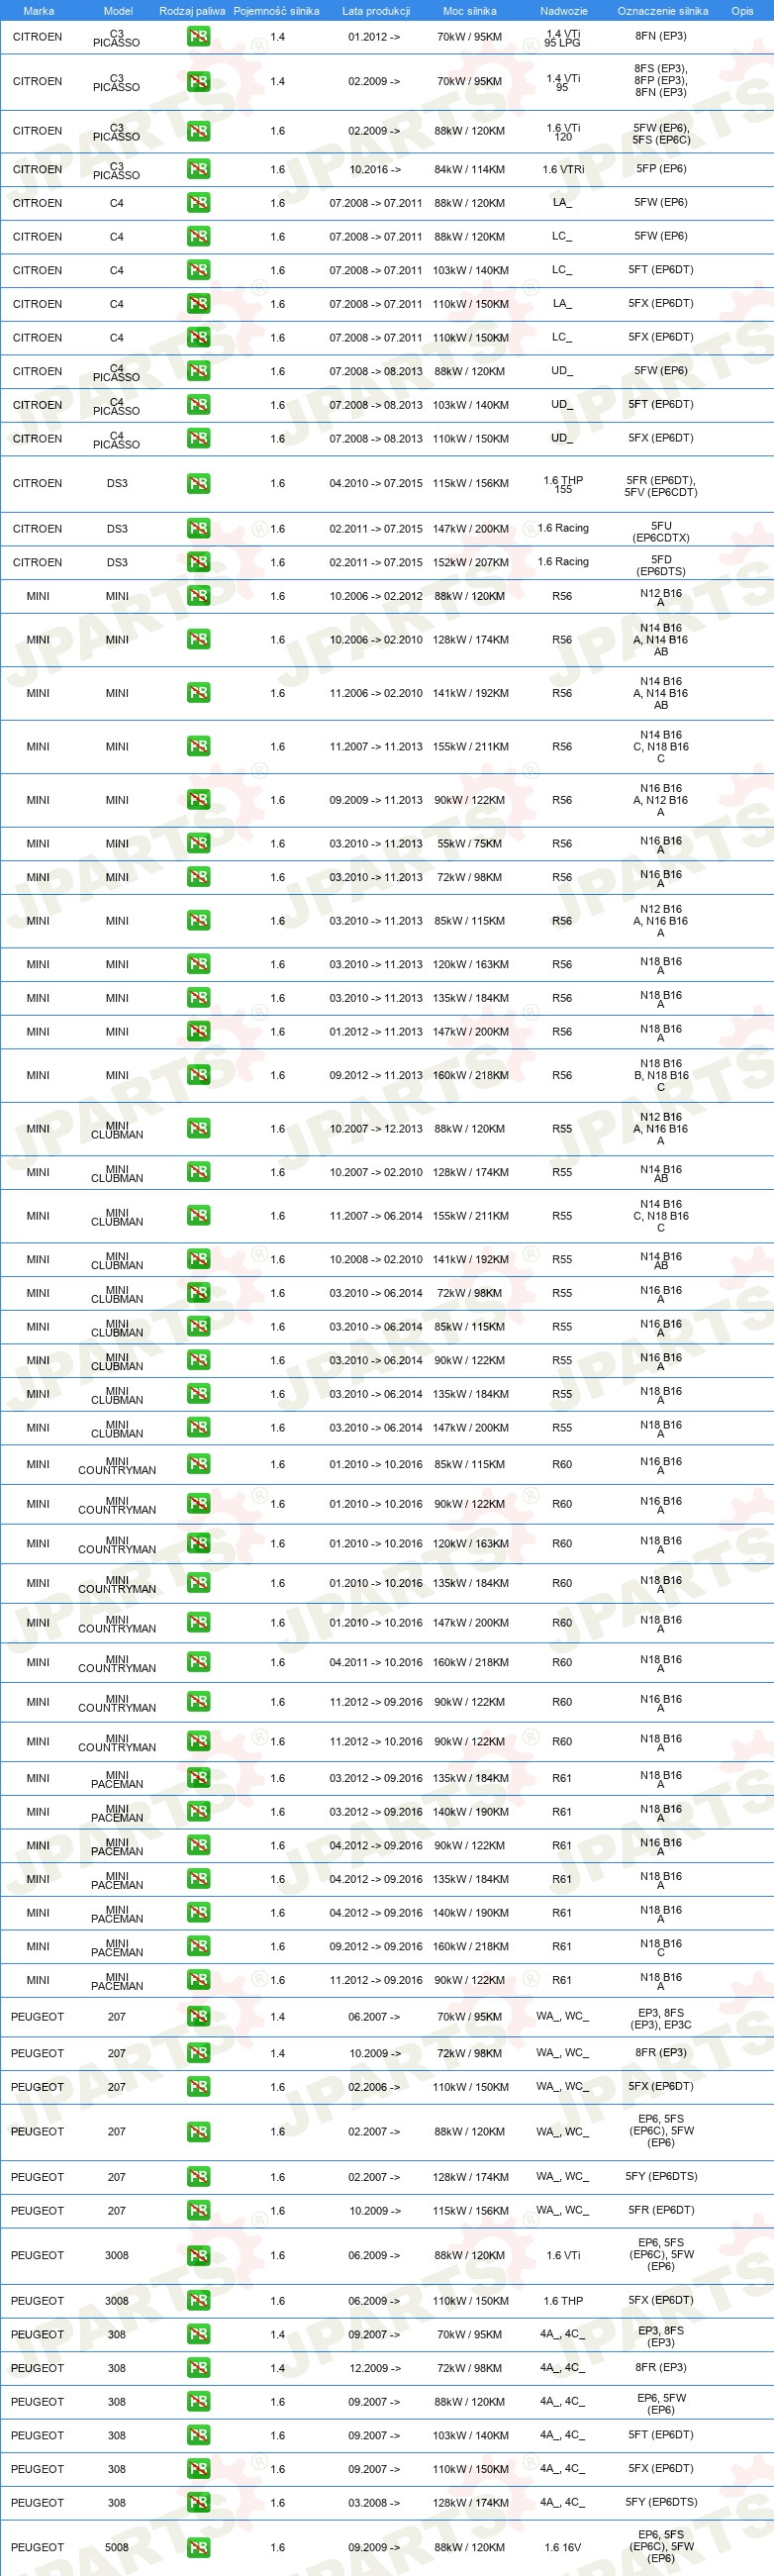Viewport: 774px width, 2576px height.
Task: Click the Marka column header
Action: (38, 11)
